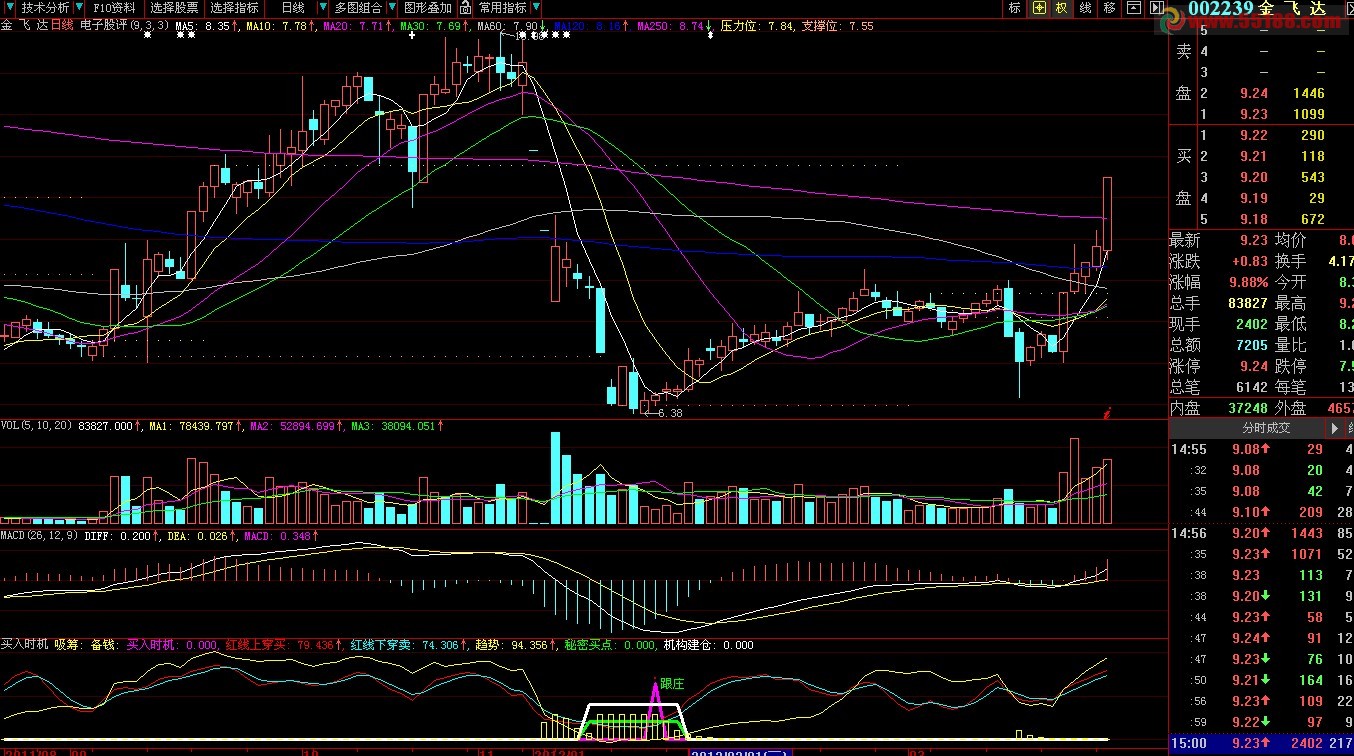Click 选择股票 in the toolbar

point(174,8)
